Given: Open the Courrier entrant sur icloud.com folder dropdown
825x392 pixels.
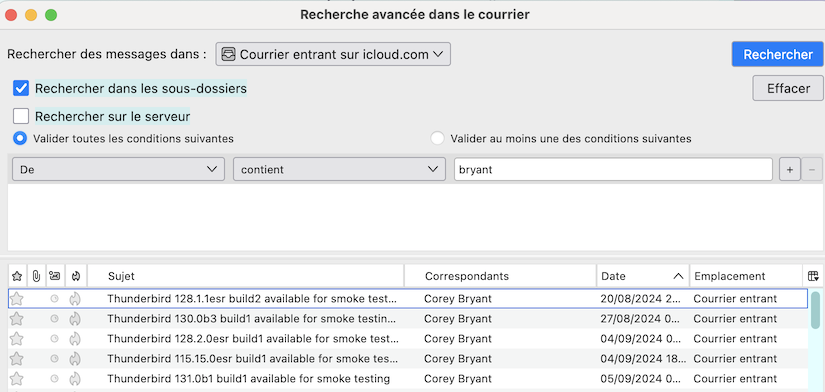Looking at the screenshot, I should pyautogui.click(x=333, y=54).
